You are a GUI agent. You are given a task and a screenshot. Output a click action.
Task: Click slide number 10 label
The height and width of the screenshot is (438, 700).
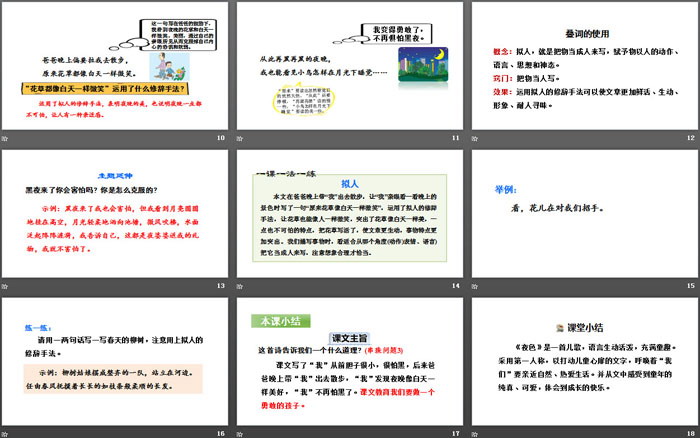pyautogui.click(x=221, y=138)
